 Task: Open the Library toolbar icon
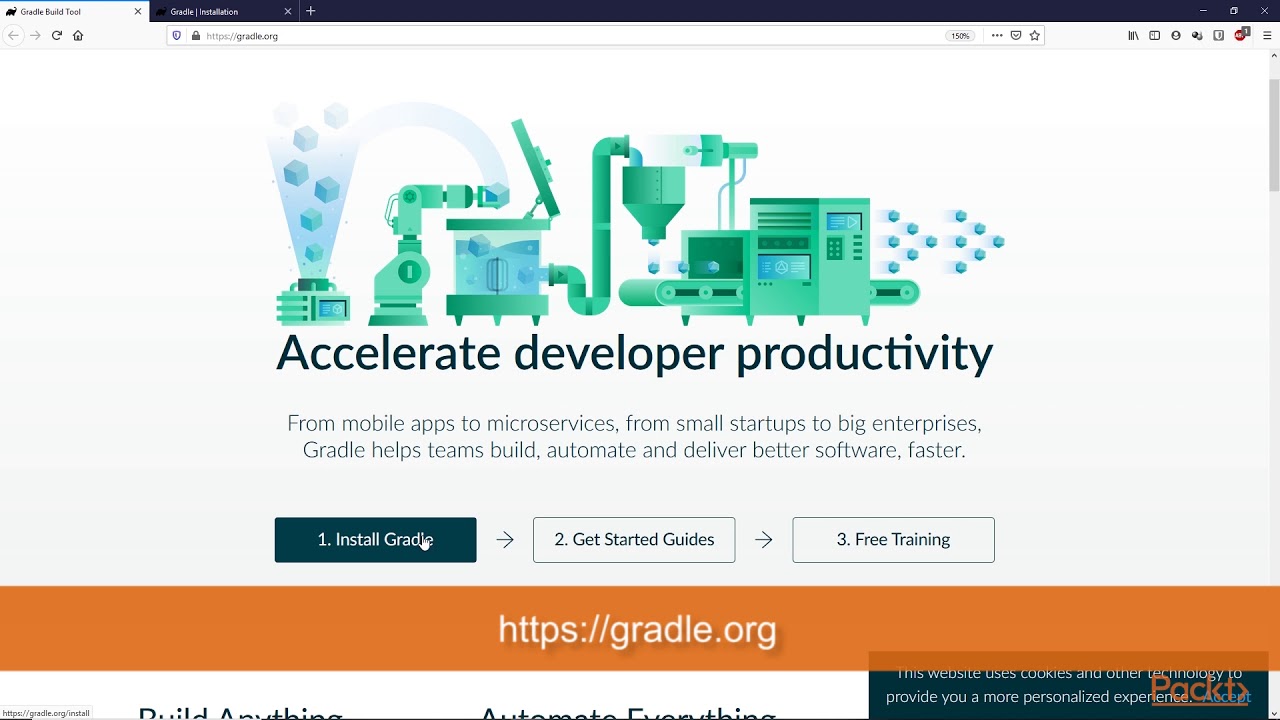click(1133, 35)
